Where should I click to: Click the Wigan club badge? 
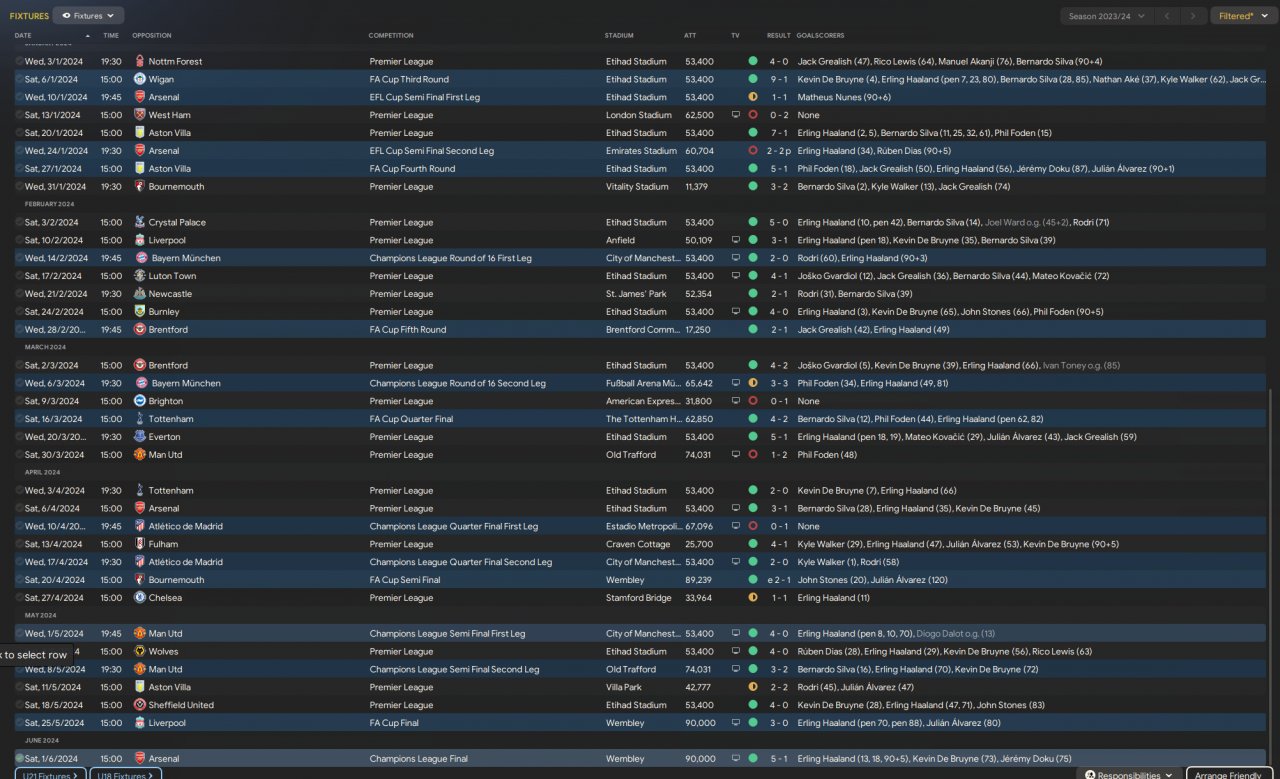pos(139,79)
